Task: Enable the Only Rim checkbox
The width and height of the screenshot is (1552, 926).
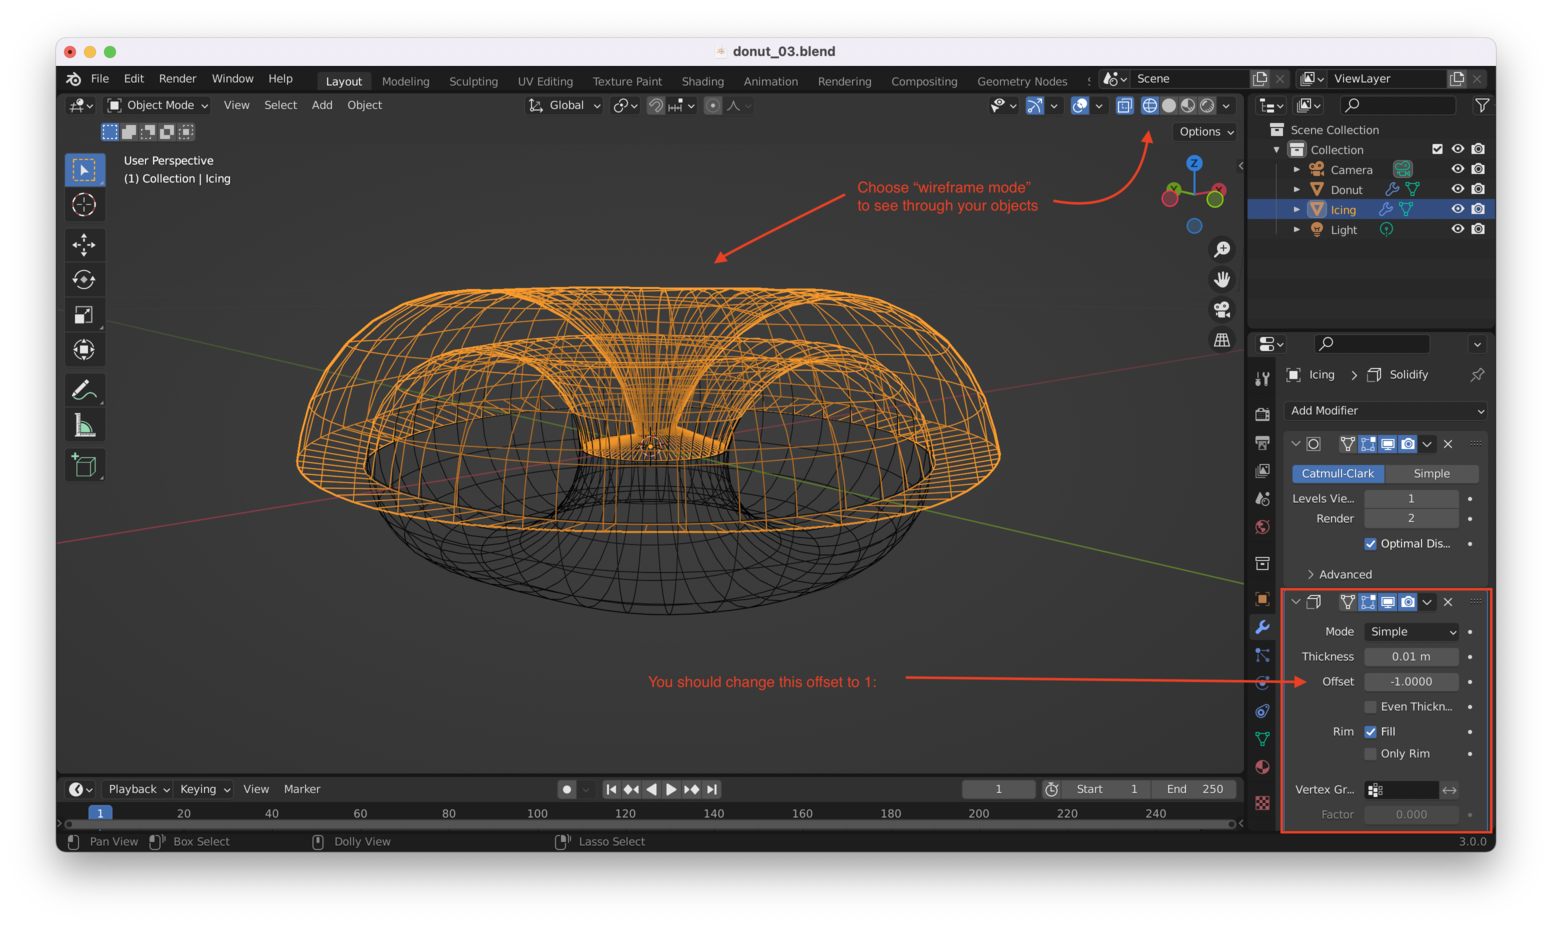Action: click(x=1370, y=754)
